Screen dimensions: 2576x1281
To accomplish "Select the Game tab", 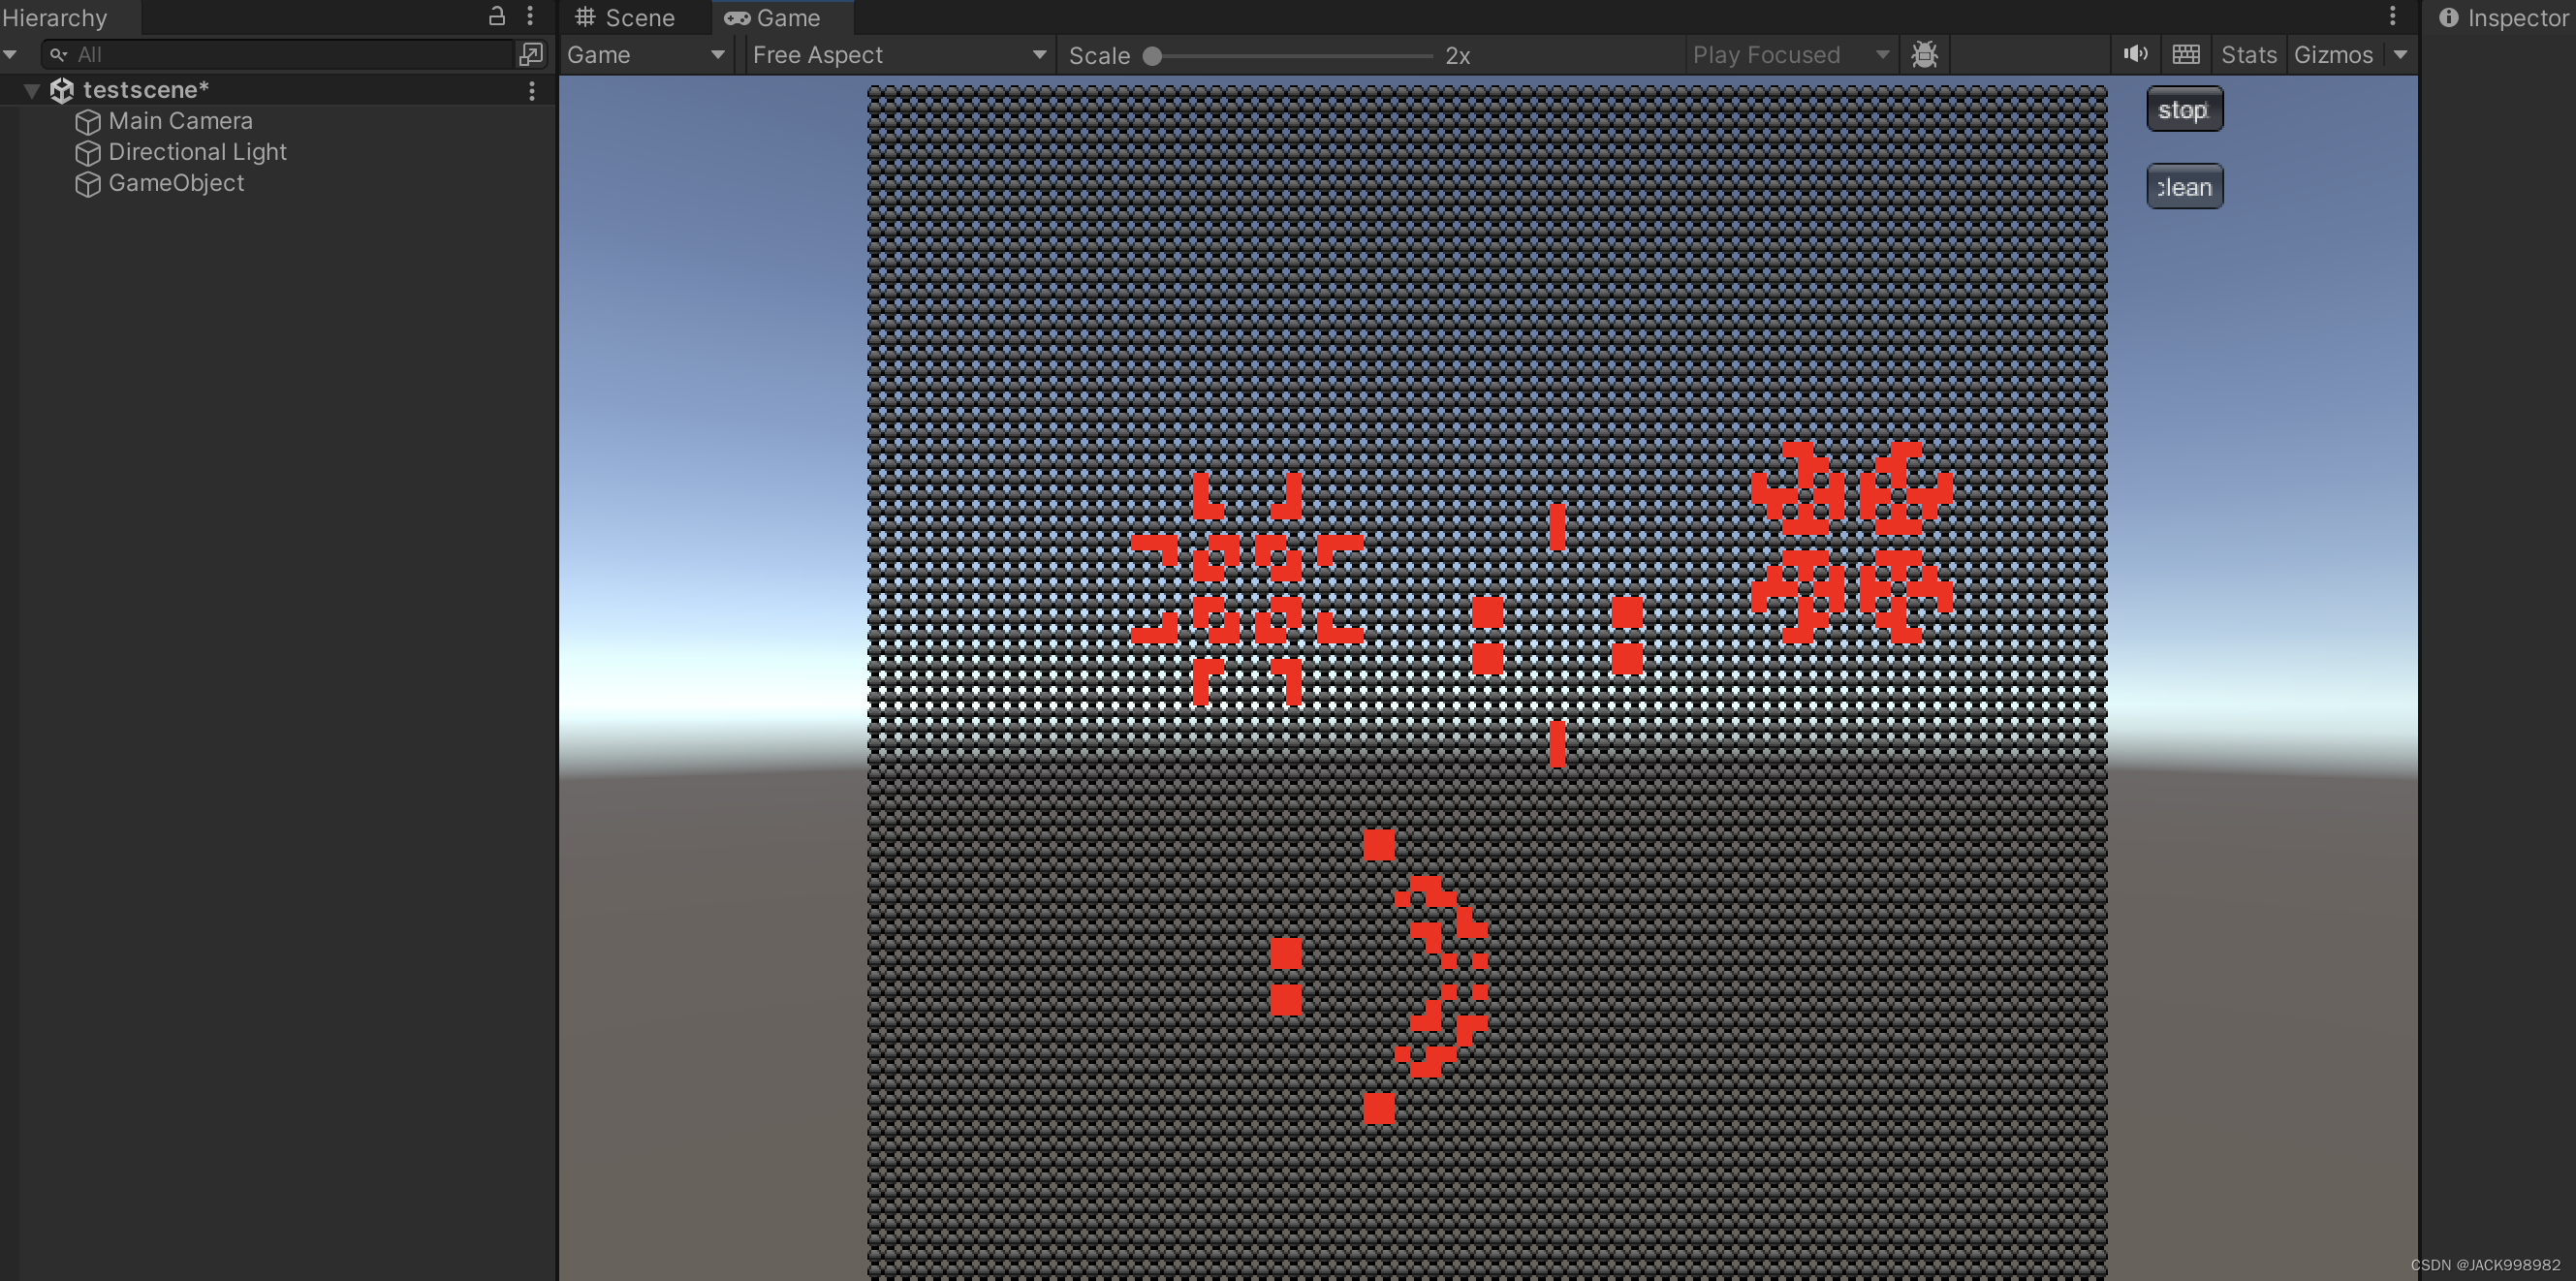I will pos(773,18).
